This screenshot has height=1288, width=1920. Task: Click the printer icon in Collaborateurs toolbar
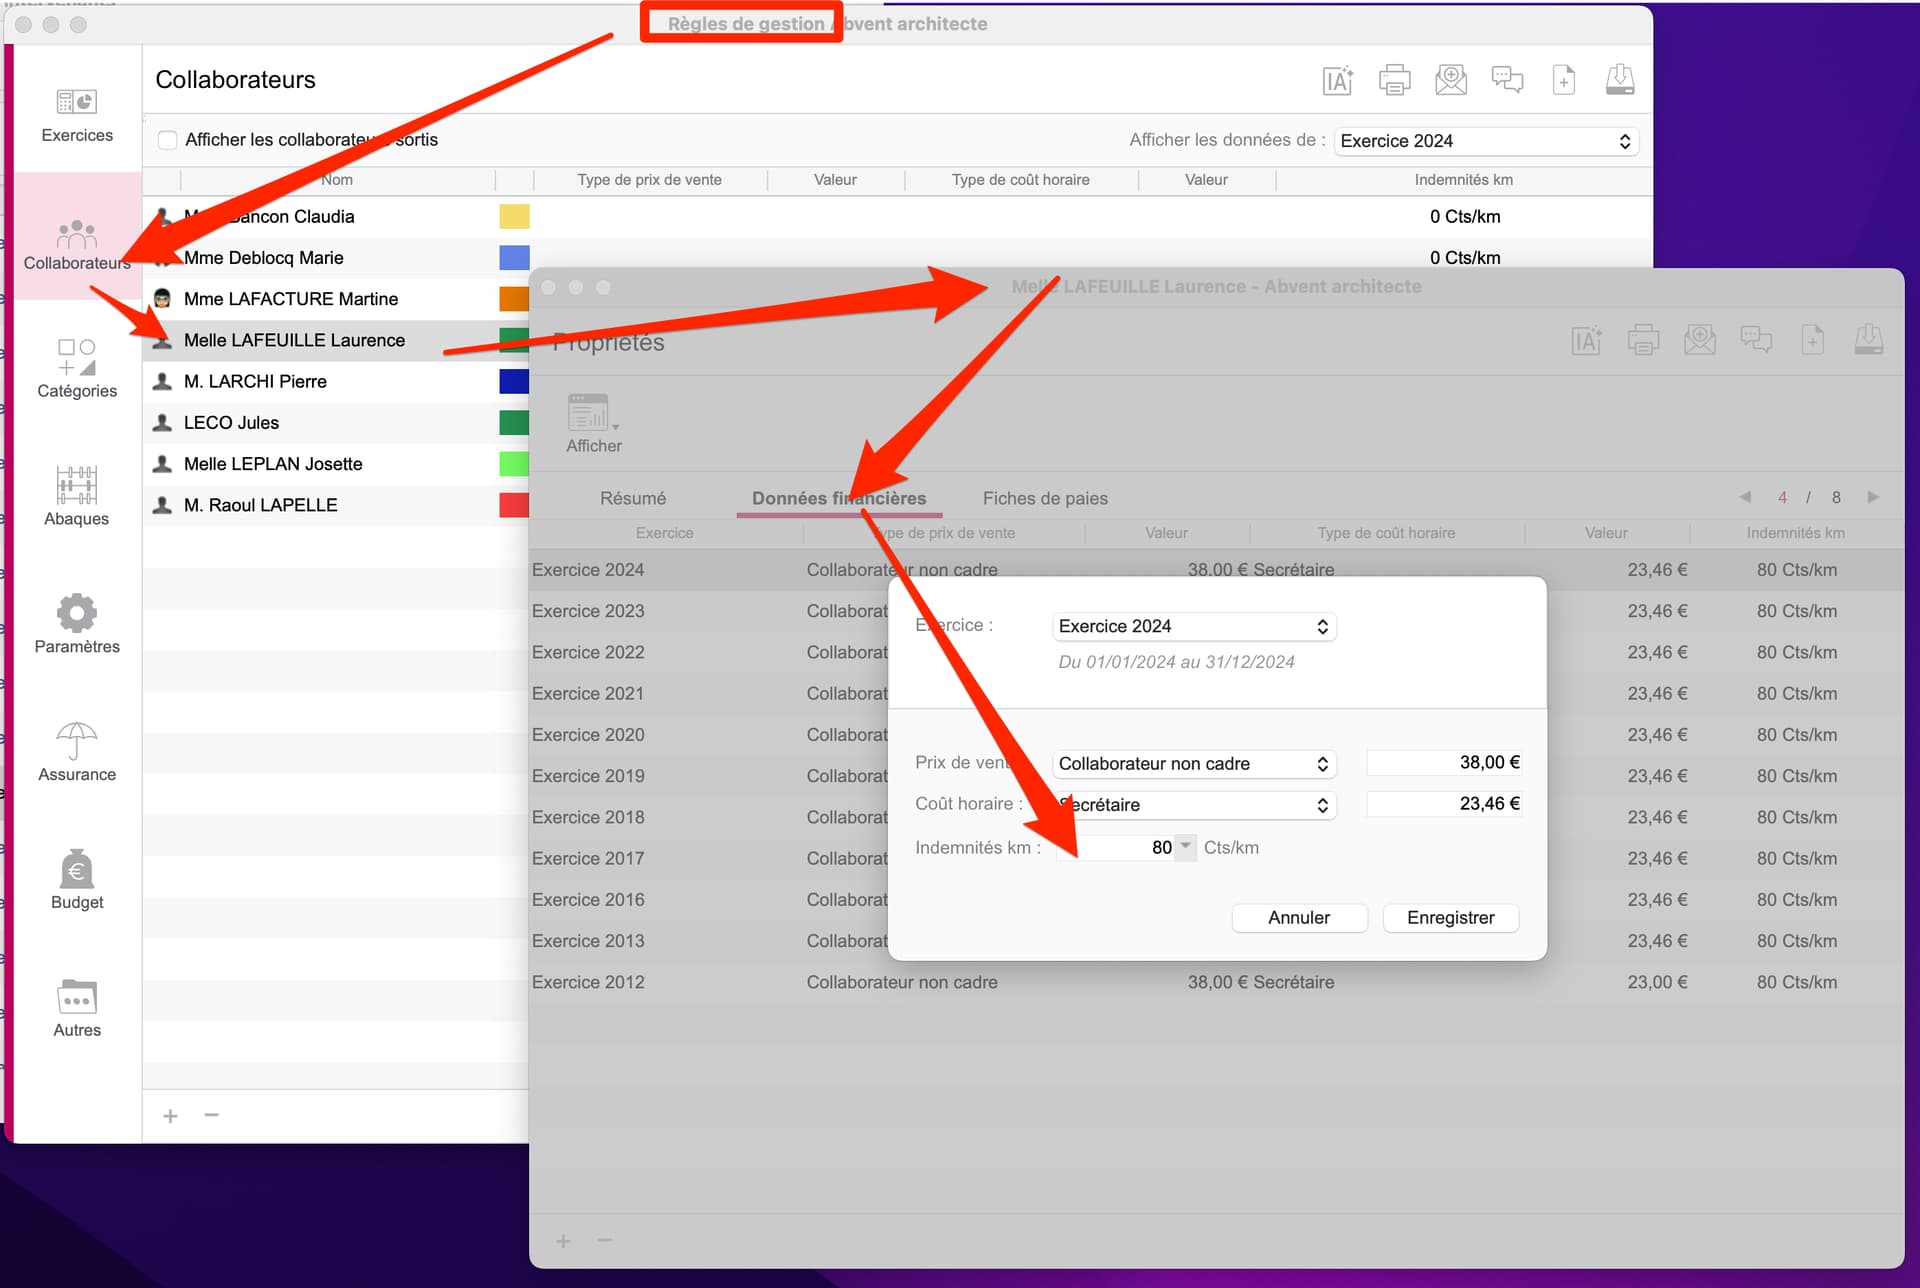coord(1394,80)
